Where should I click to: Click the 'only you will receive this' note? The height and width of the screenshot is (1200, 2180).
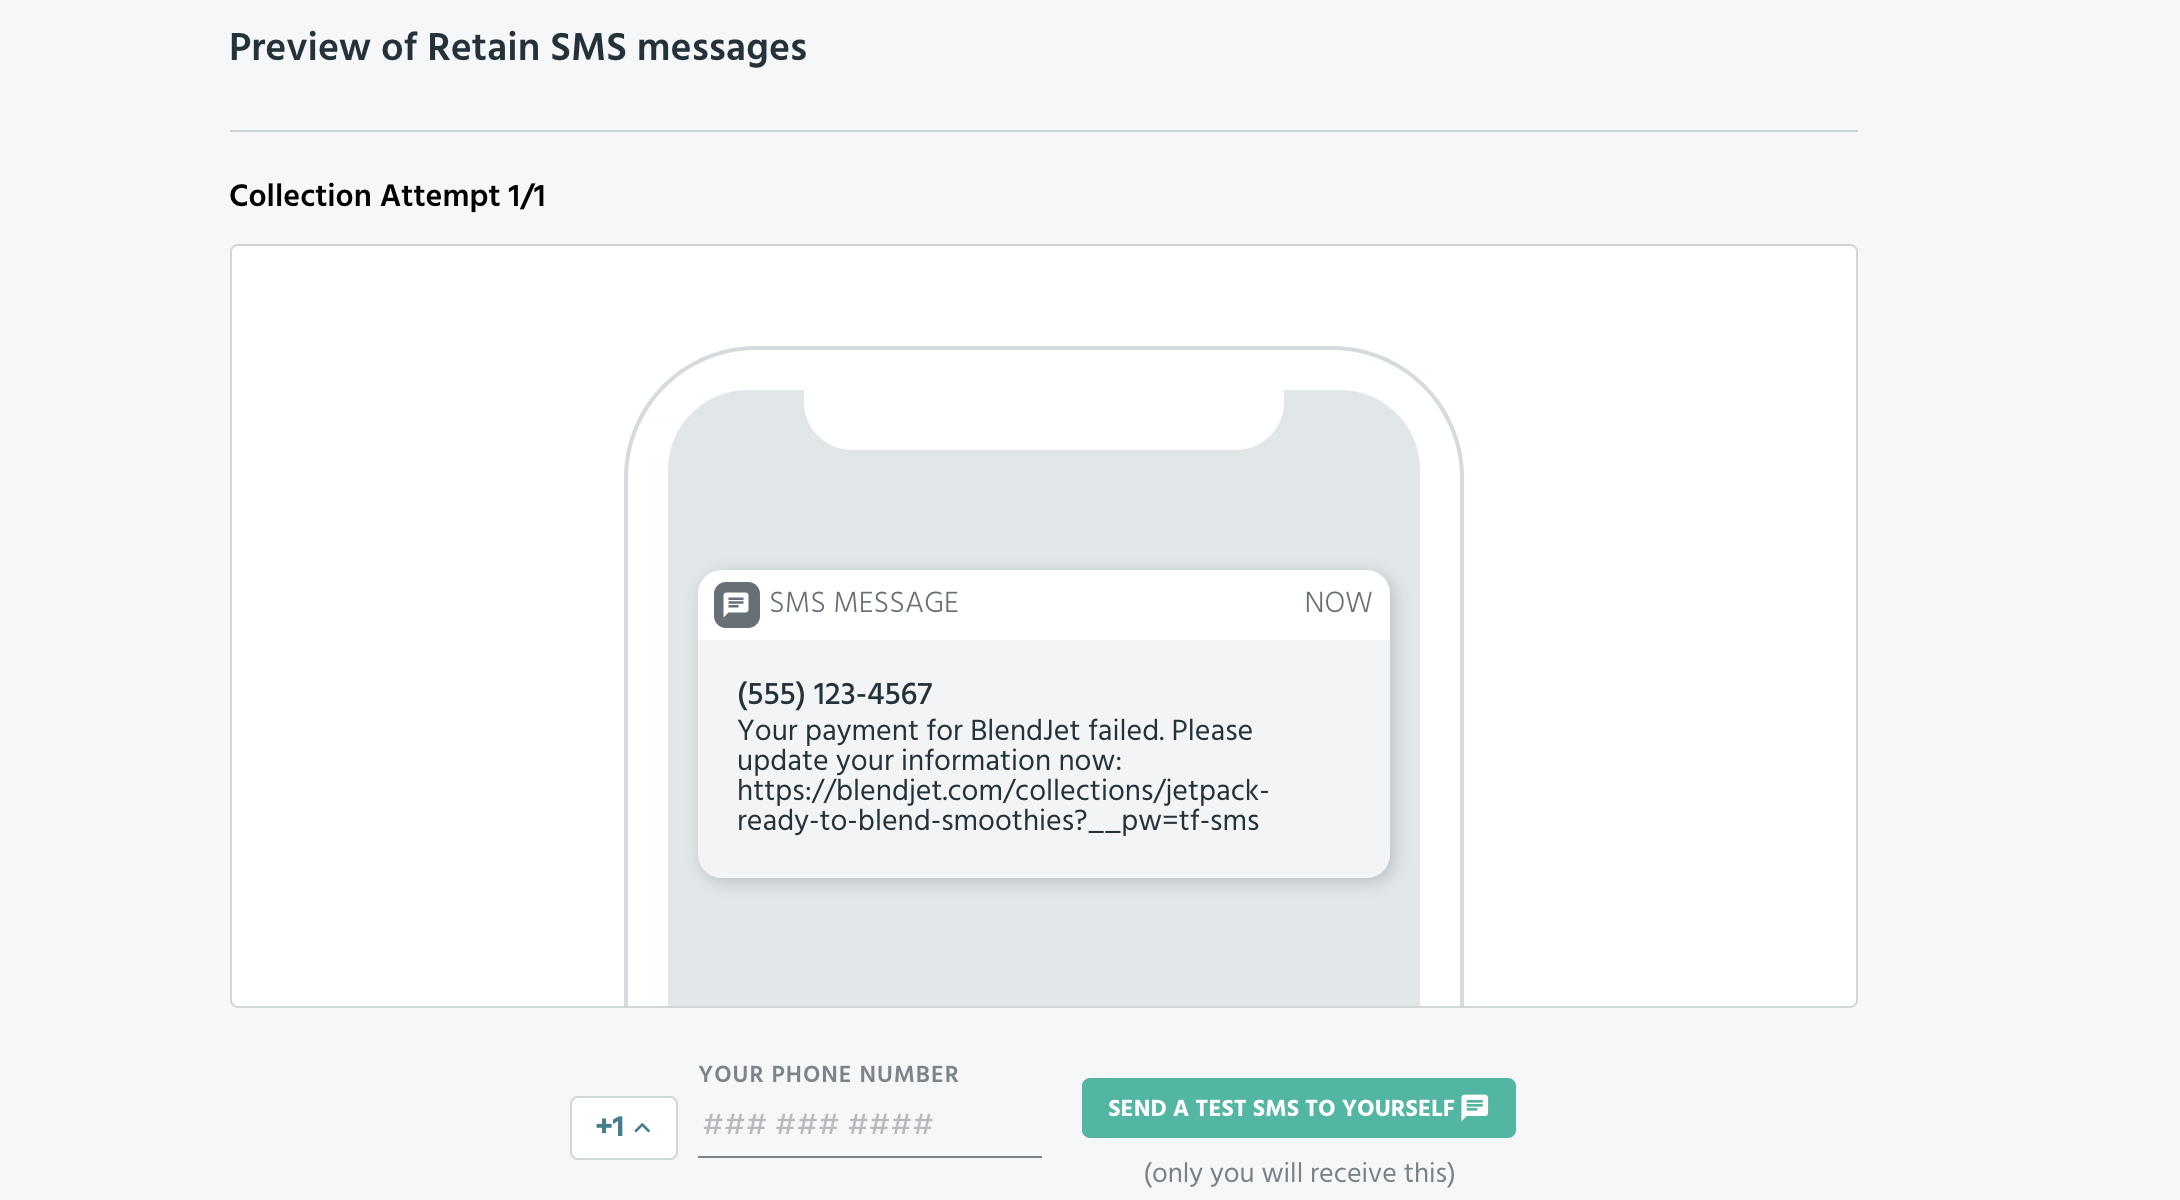pos(1299,1172)
